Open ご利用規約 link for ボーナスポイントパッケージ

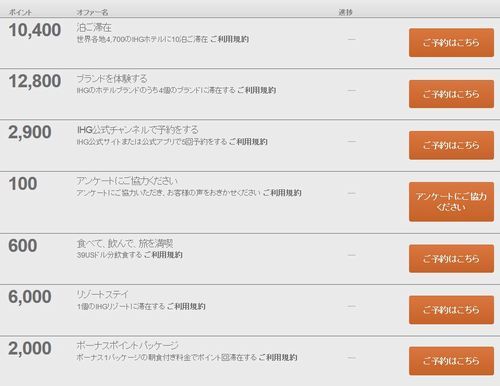(x=278, y=357)
